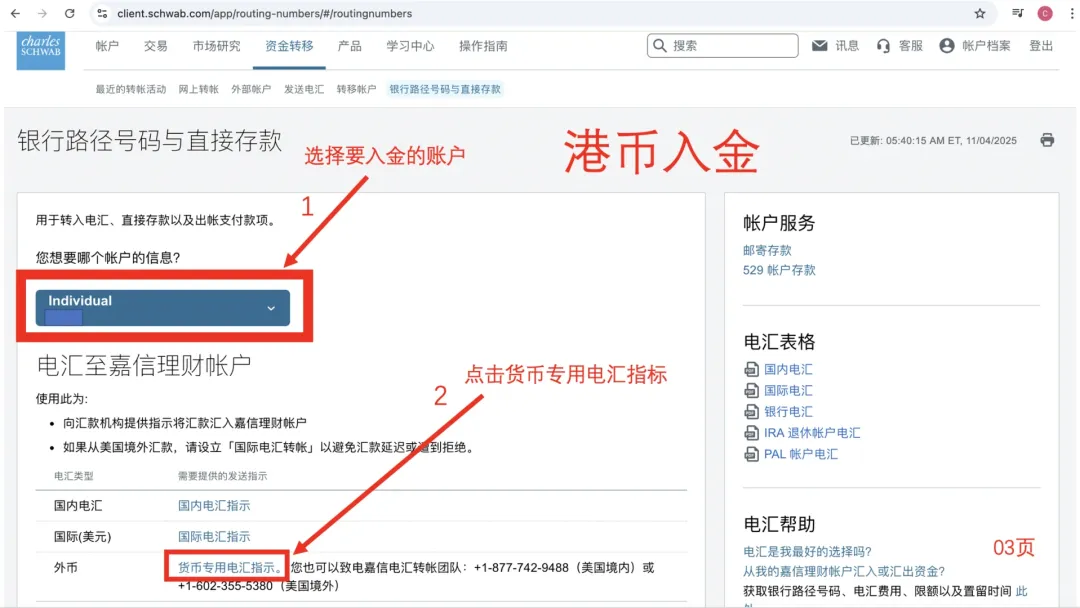This screenshot has height=608, width=1080.
Task: Click the 电汇帮助 heading
Action: click(779, 524)
